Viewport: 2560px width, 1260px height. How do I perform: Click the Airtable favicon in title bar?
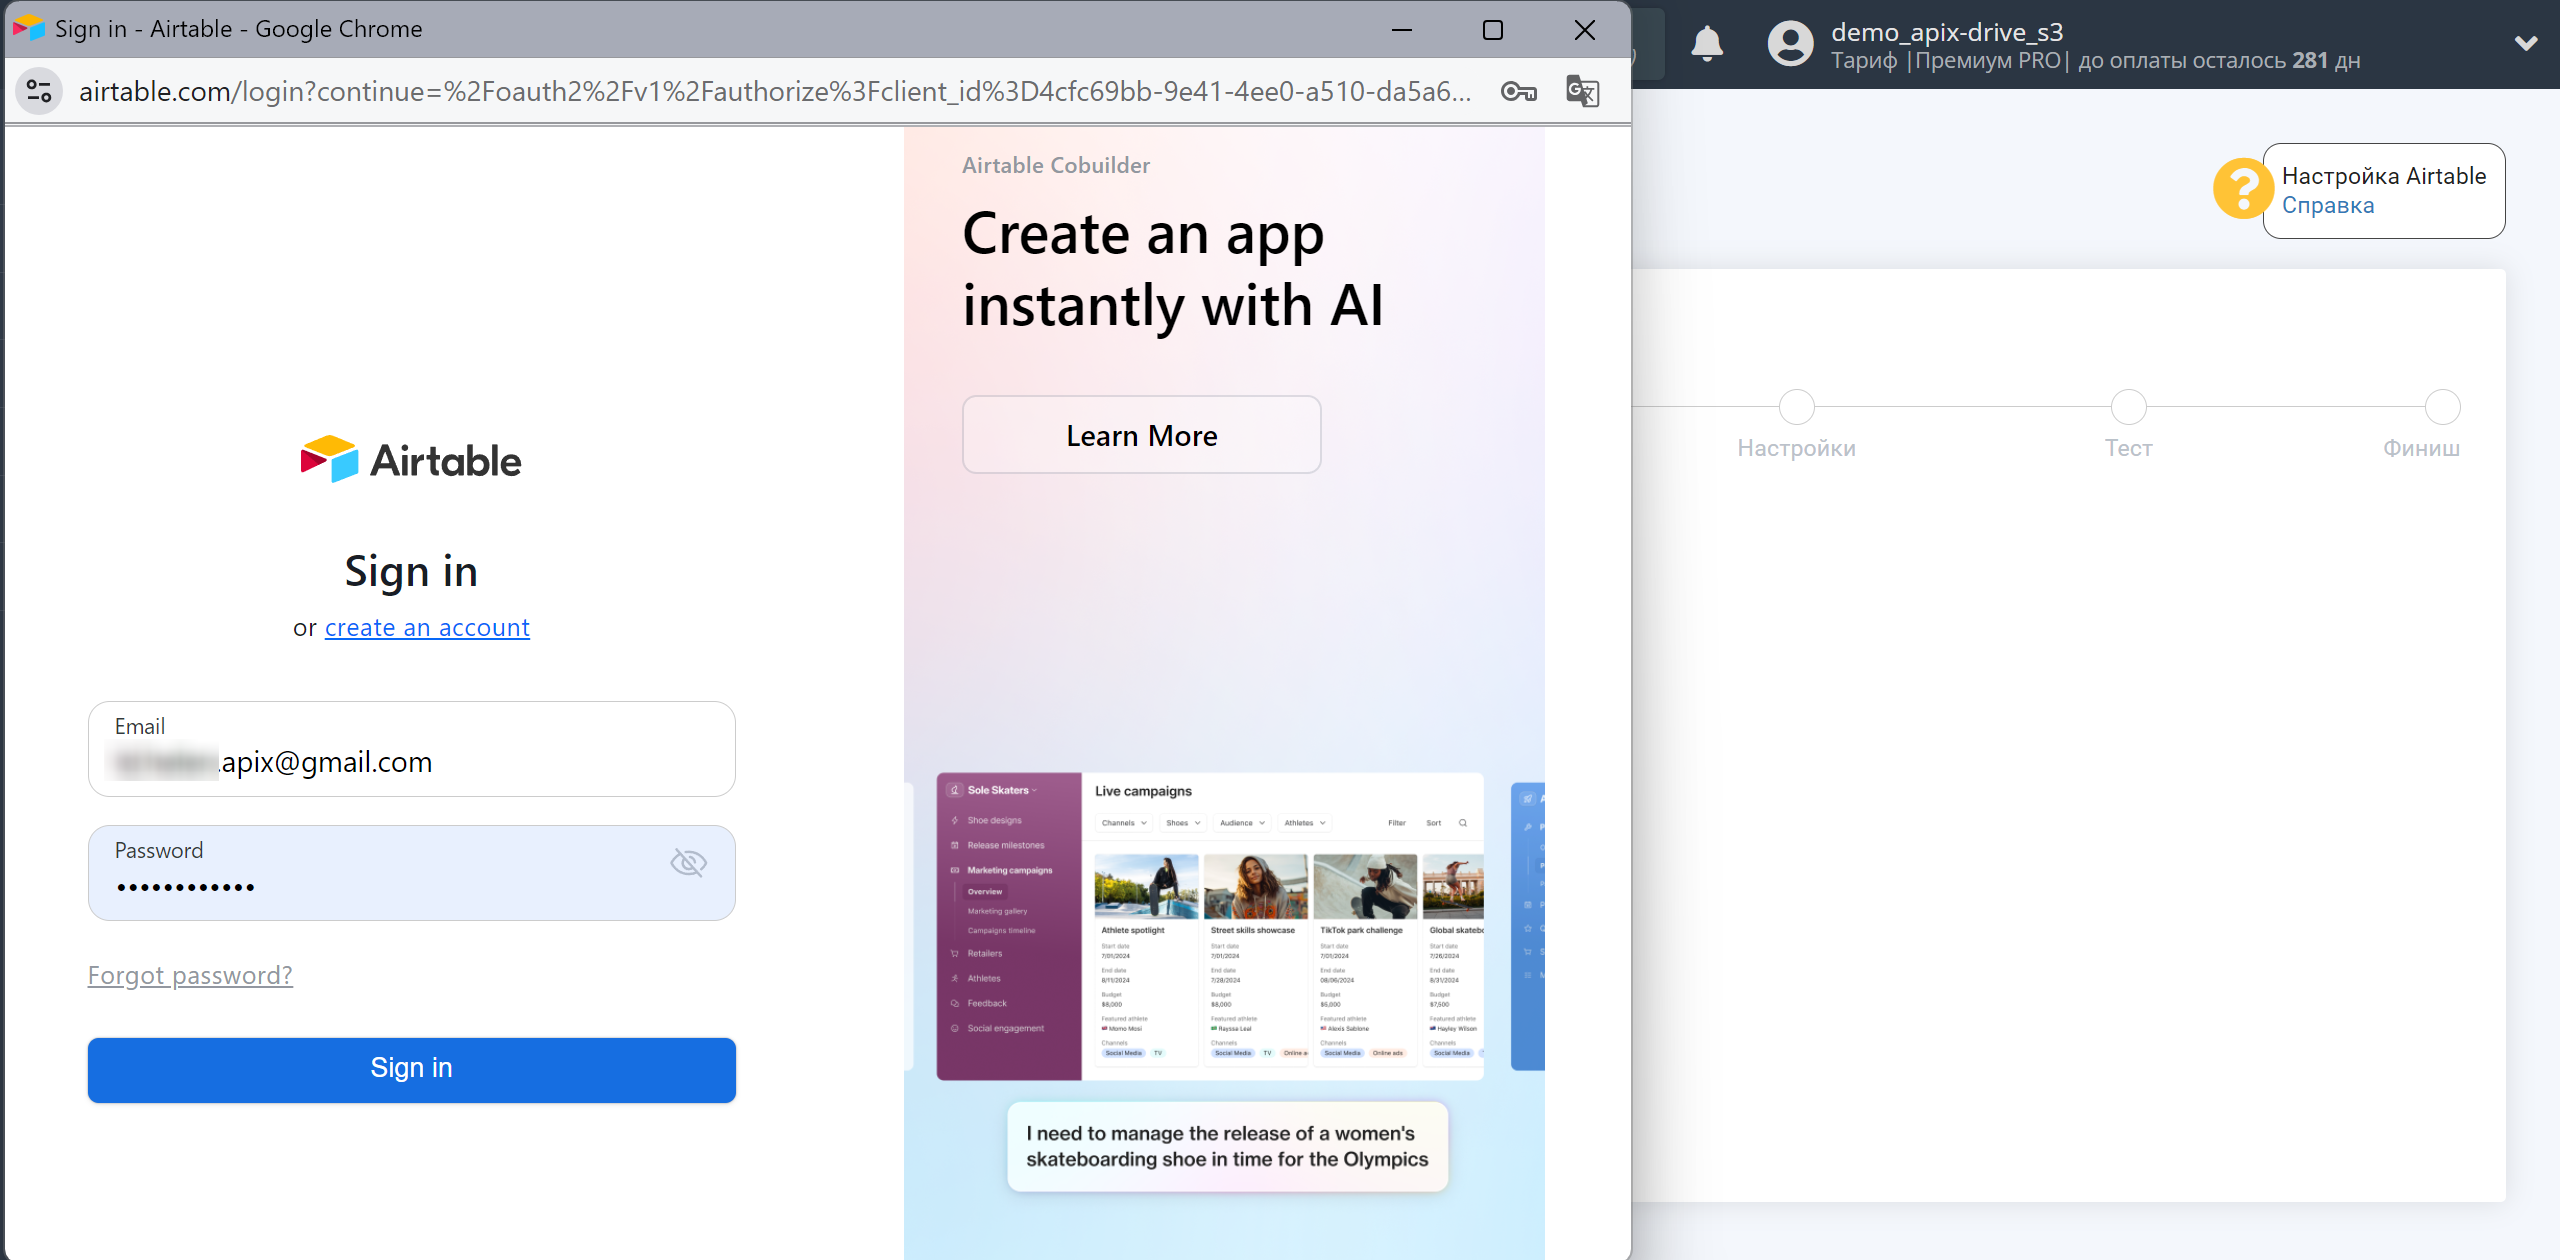pos(29,28)
